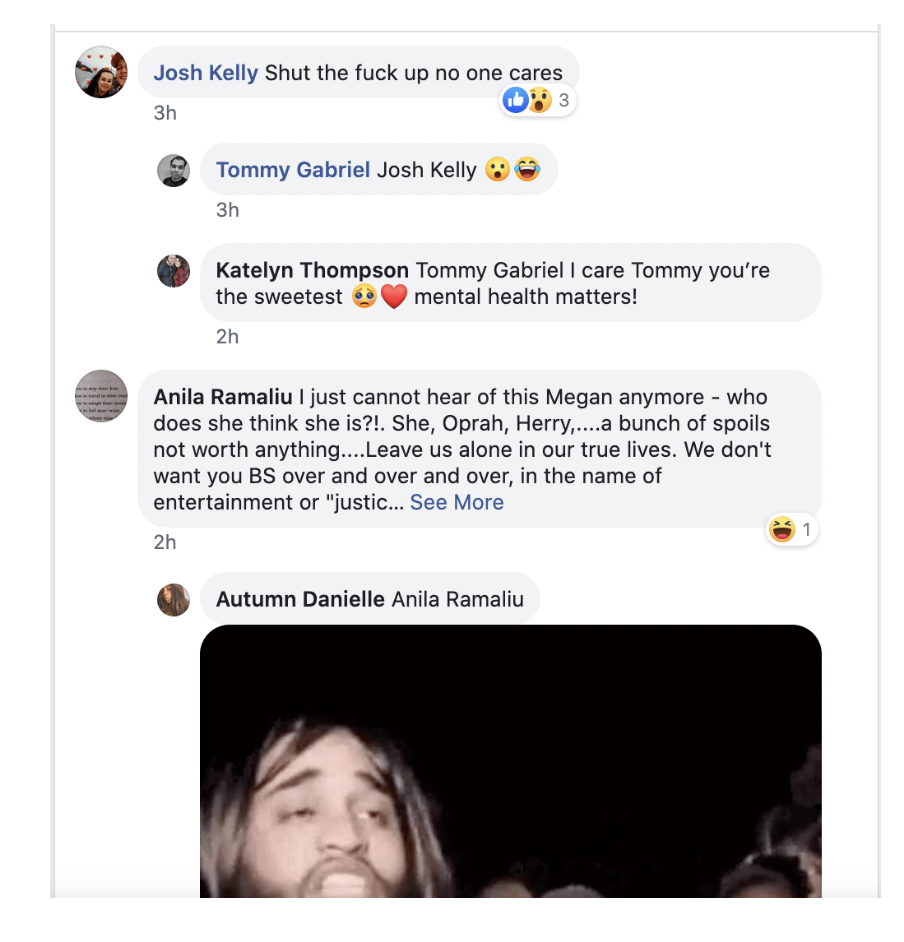Click Anila Ramaliu's round avatar
Image resolution: width=904 pixels, height=942 pixels.
pyautogui.click(x=101, y=396)
